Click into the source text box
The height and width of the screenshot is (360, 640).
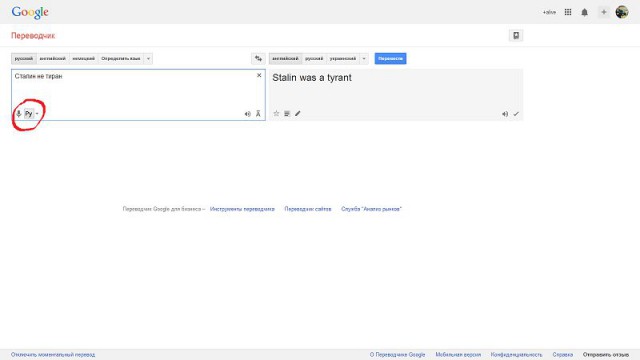[x=138, y=95]
